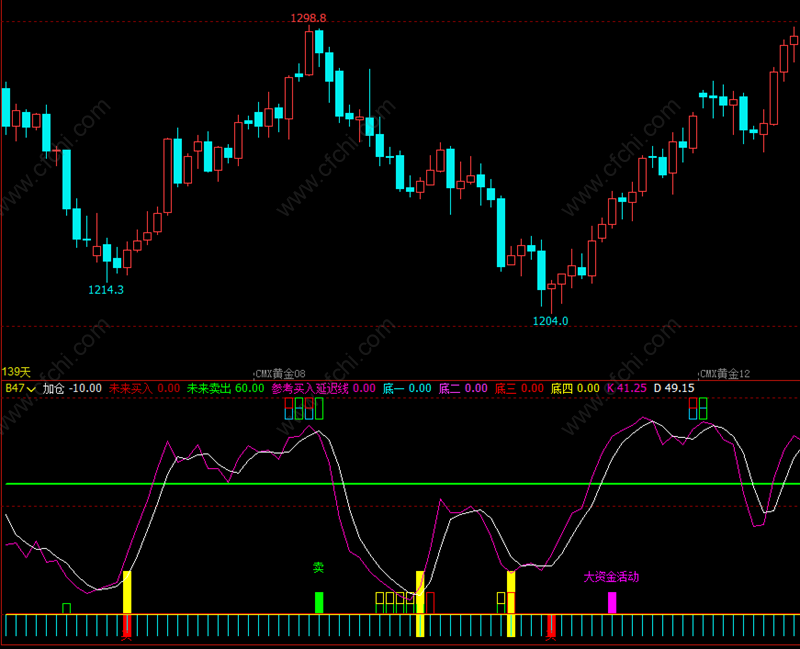Click the solid green sell signal bar
The width and height of the screenshot is (800, 649).
[x=319, y=603]
